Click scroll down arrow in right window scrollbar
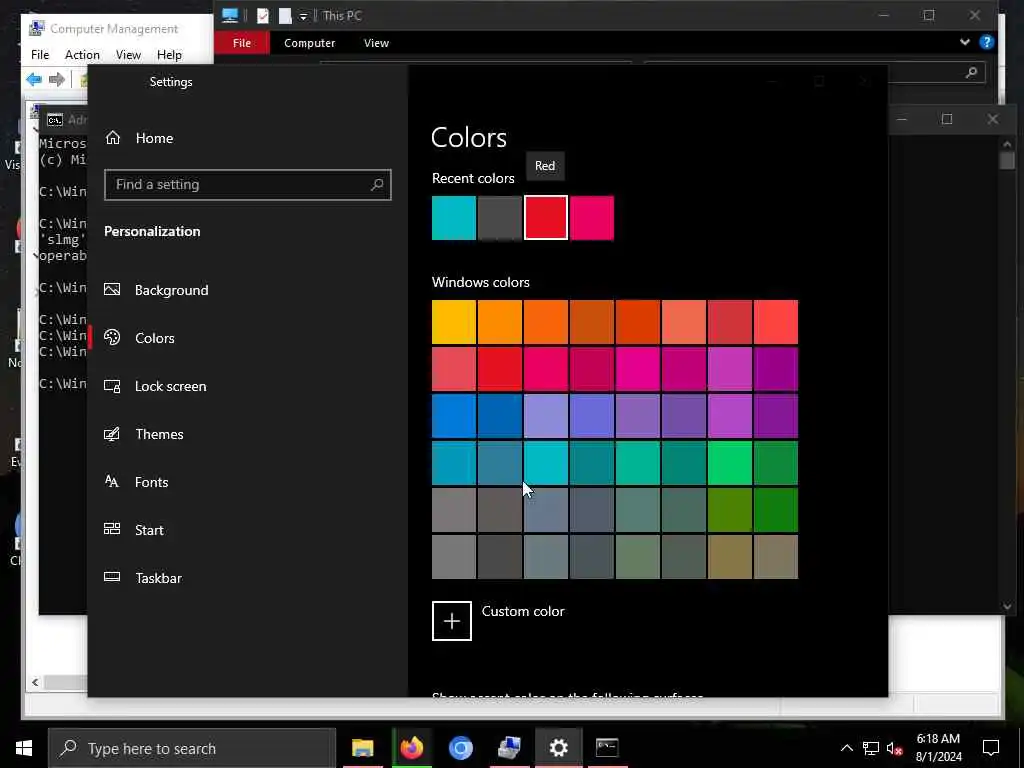 1007,607
